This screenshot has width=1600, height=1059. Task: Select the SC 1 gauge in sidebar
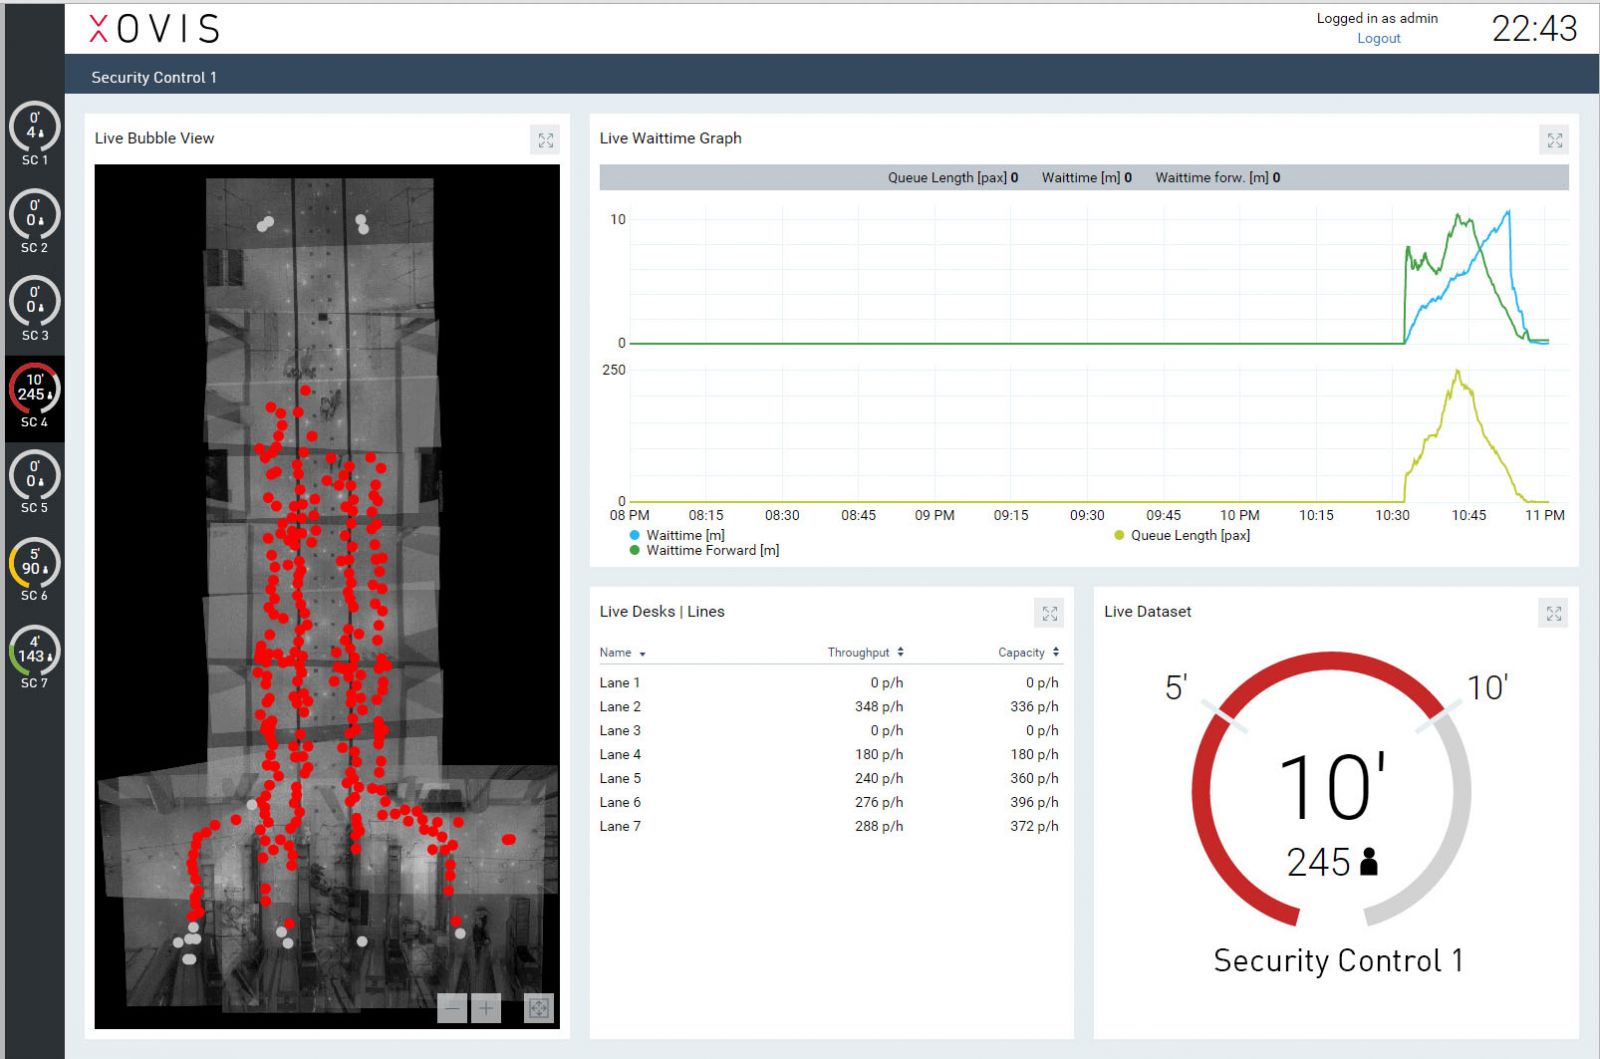[34, 132]
